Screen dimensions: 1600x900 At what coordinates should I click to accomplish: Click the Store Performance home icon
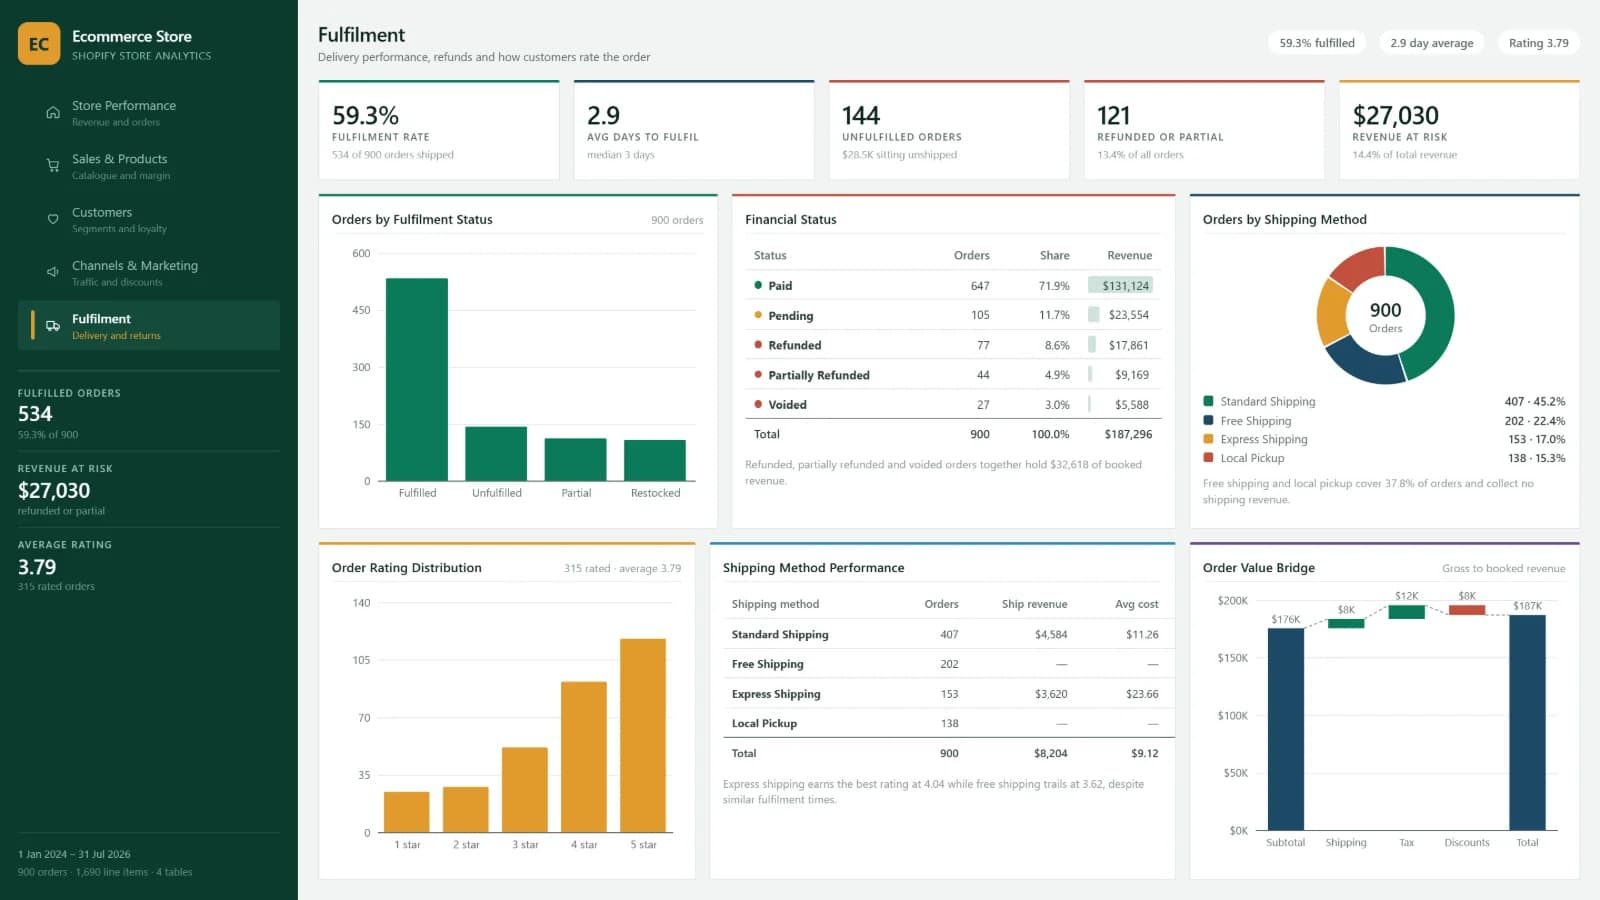(53, 113)
